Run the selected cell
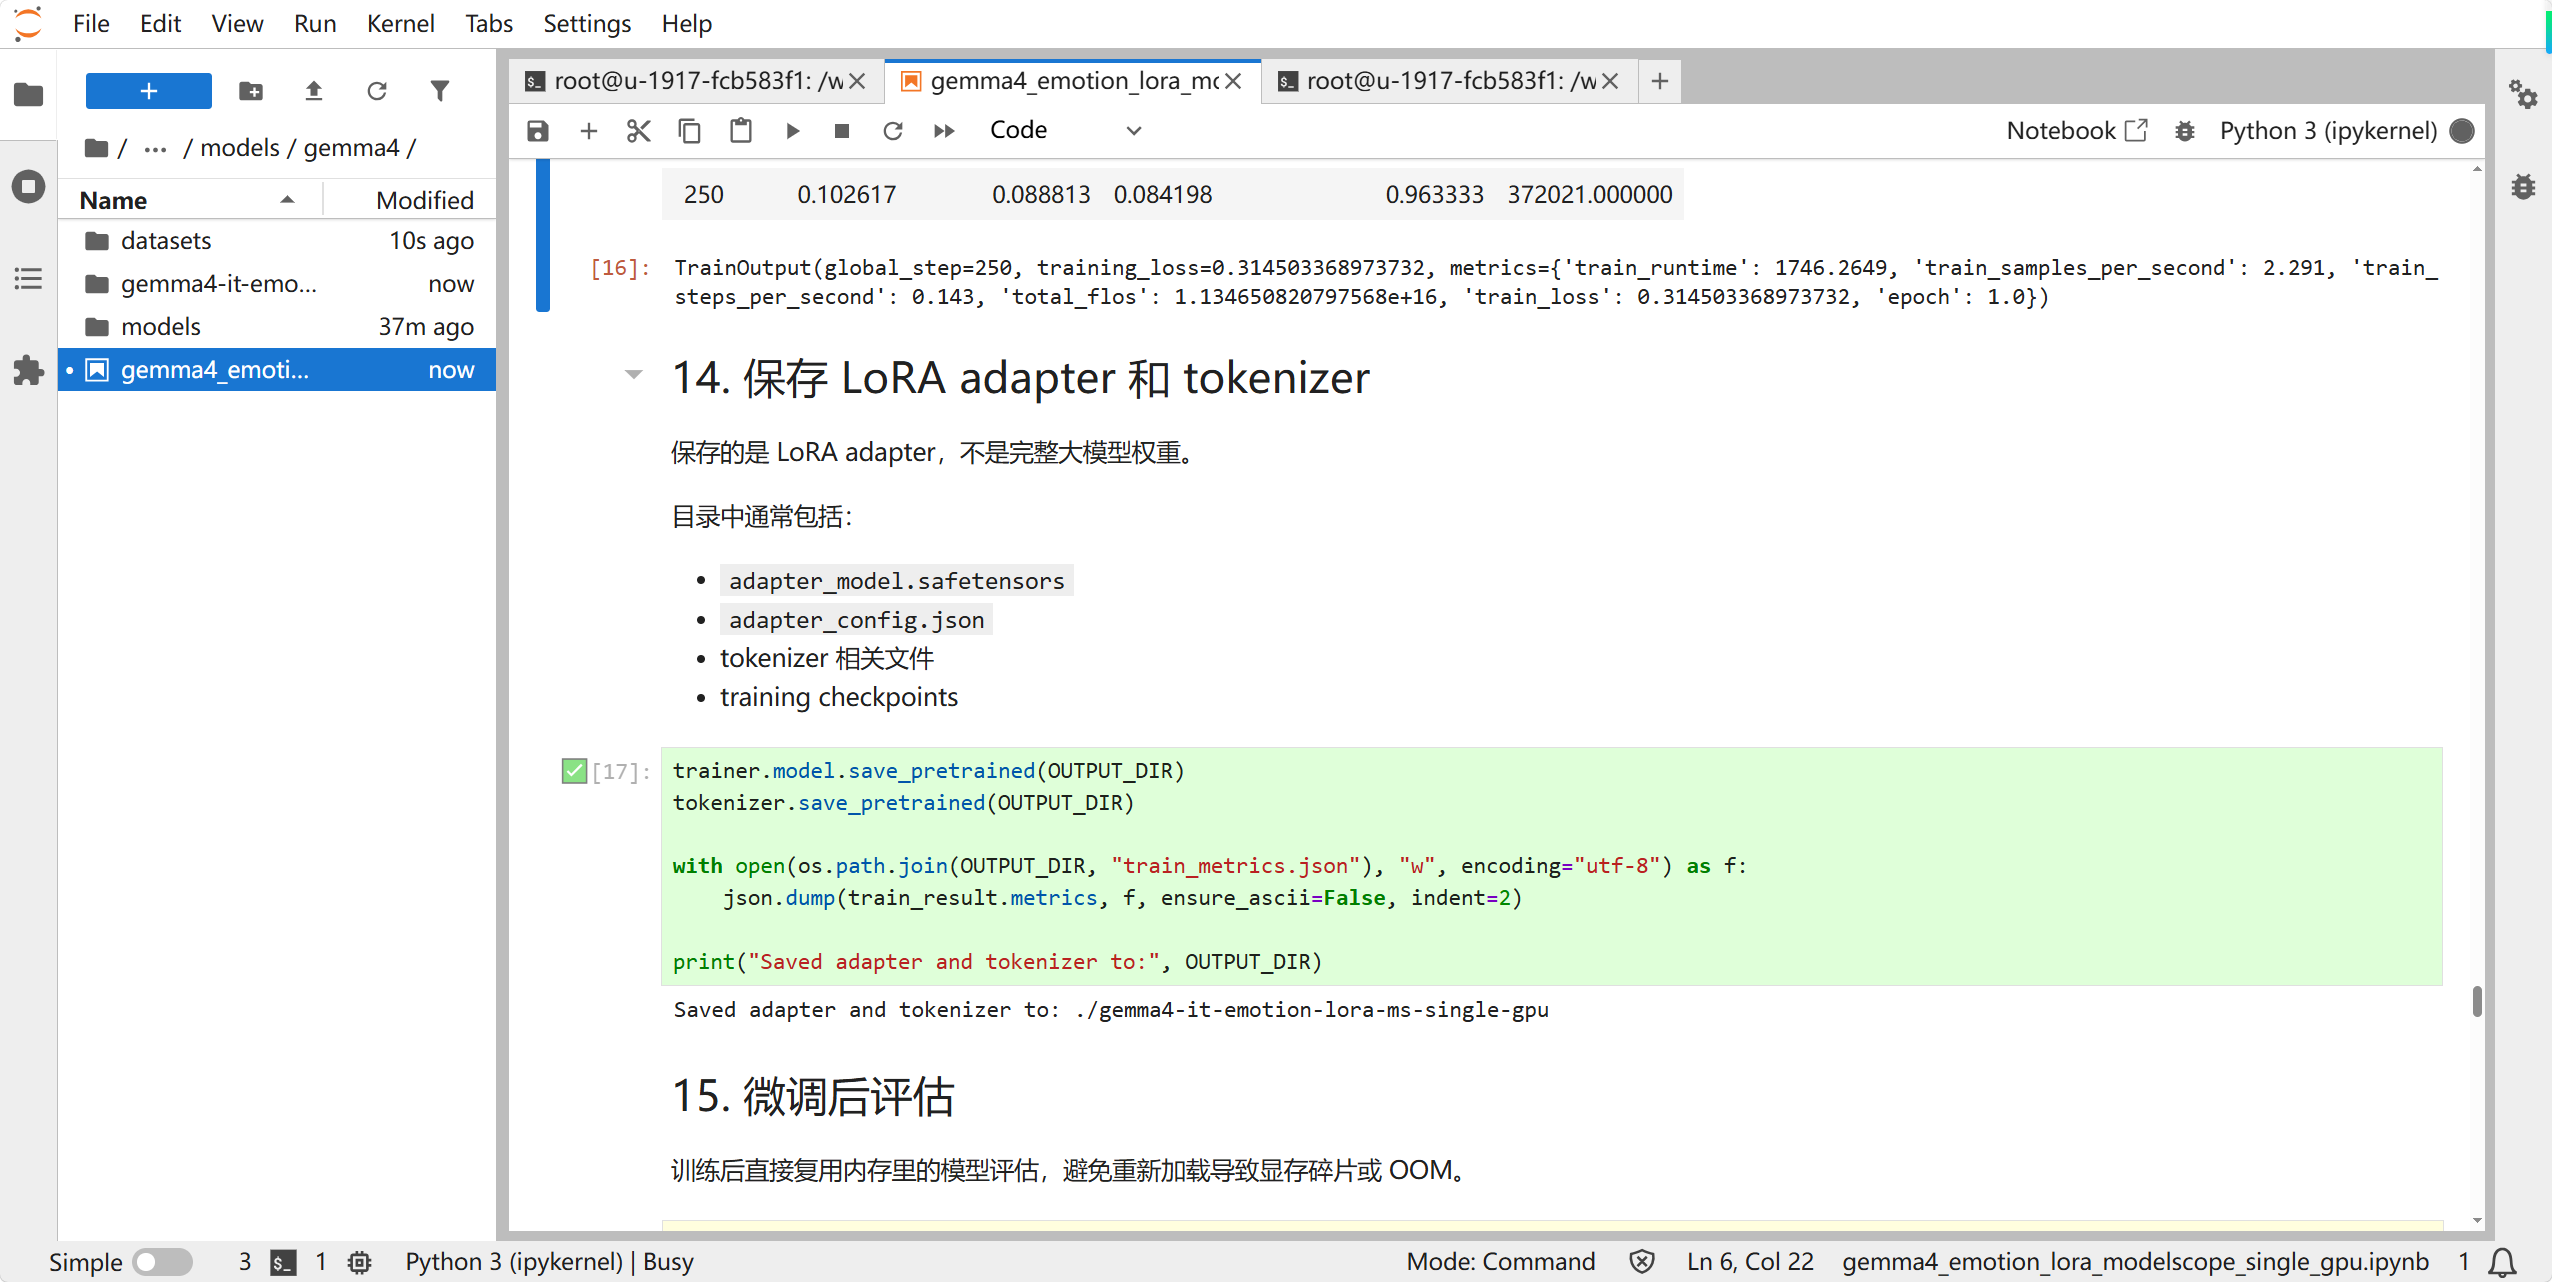The height and width of the screenshot is (1282, 2552). (792, 131)
